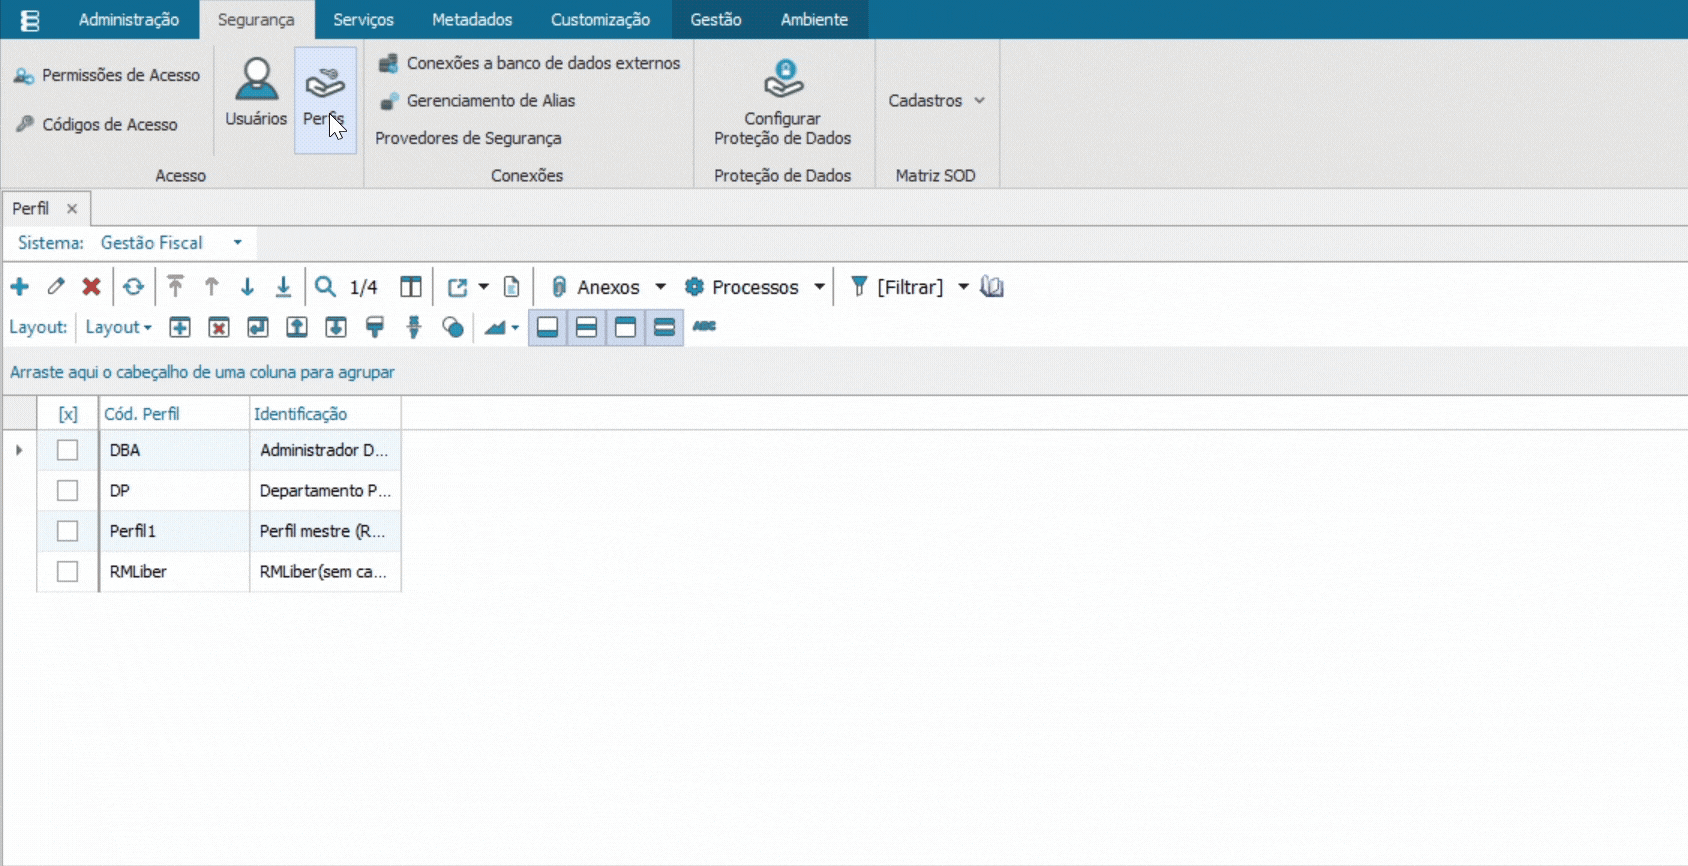Tick the RMLiber profile checkbox
The height and width of the screenshot is (866, 1688).
coord(67,571)
